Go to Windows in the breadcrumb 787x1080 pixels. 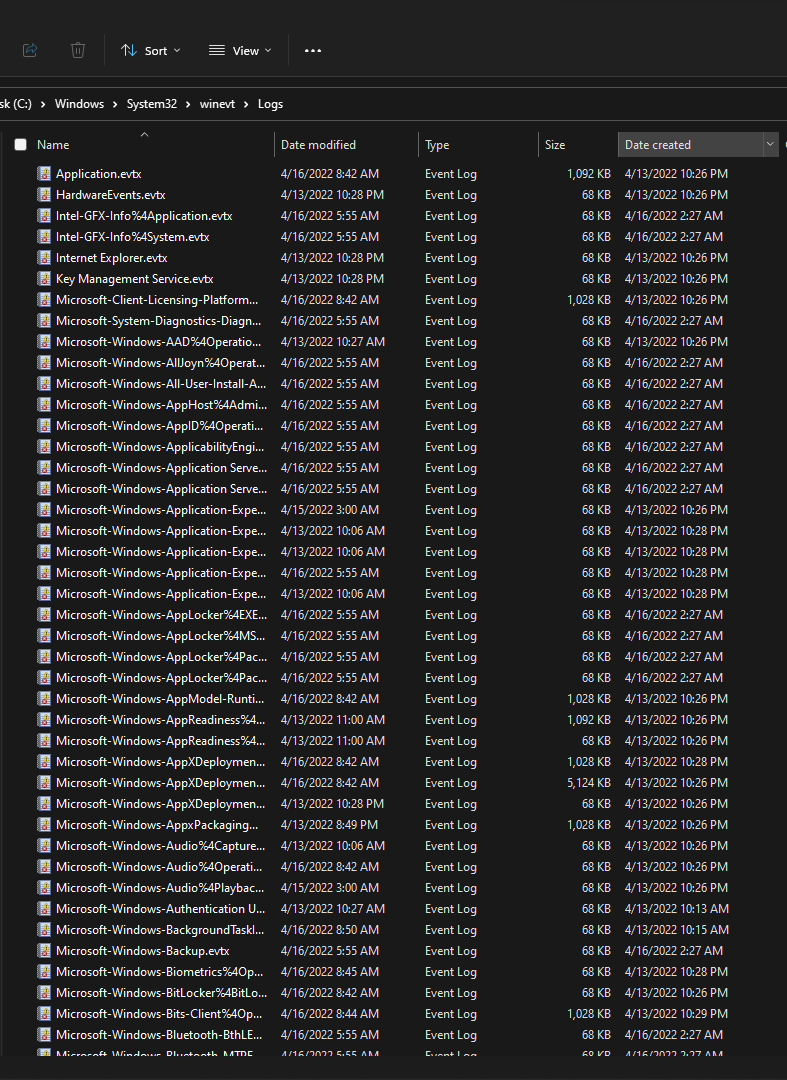[x=79, y=104]
